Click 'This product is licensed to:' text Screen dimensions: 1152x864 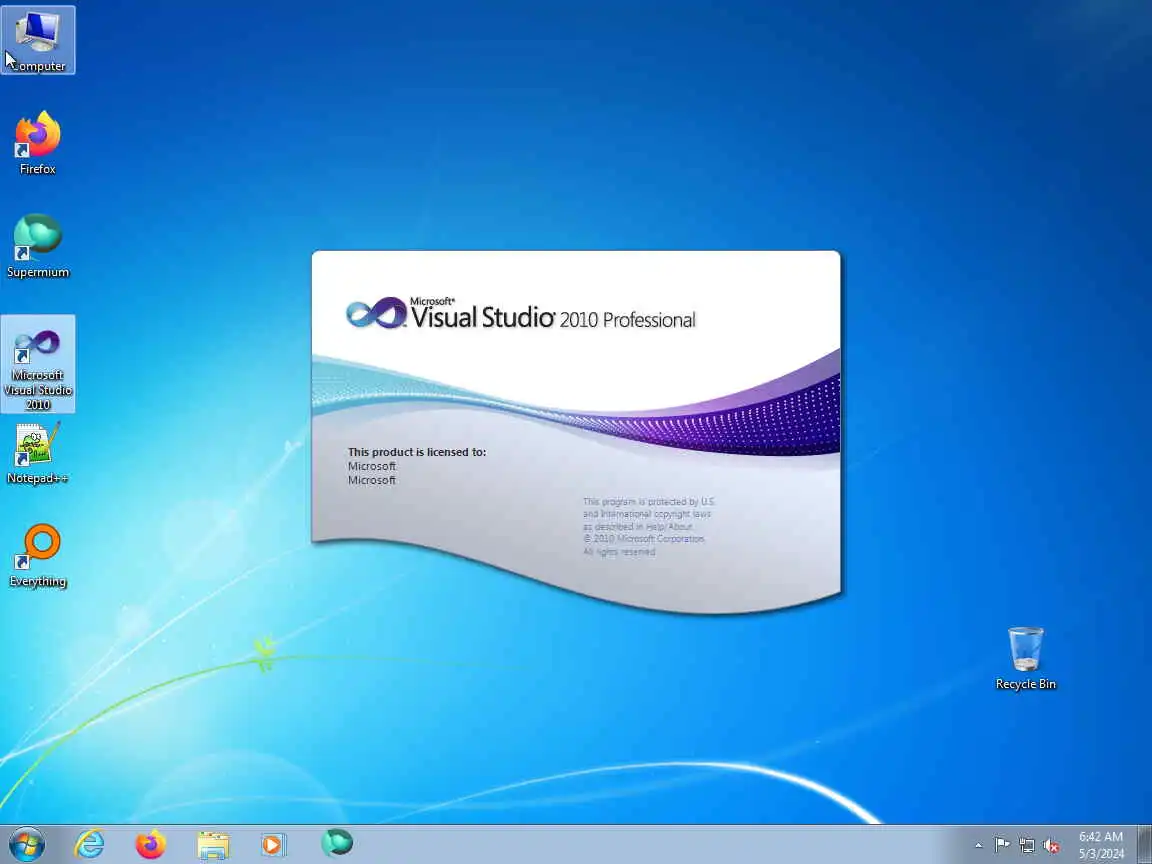[x=417, y=452]
